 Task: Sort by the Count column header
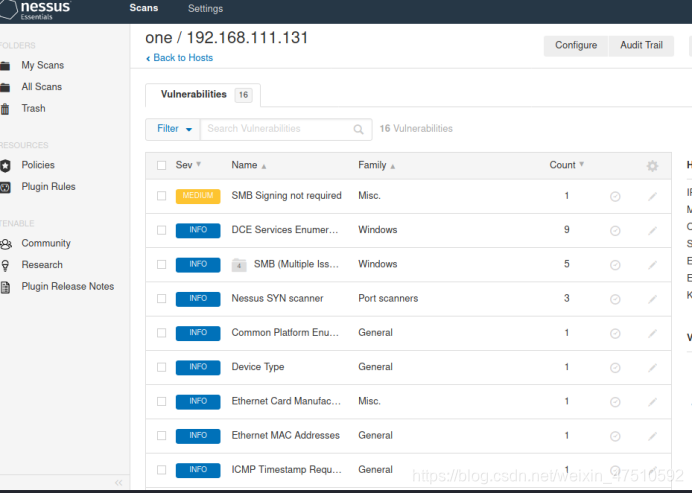(567, 165)
